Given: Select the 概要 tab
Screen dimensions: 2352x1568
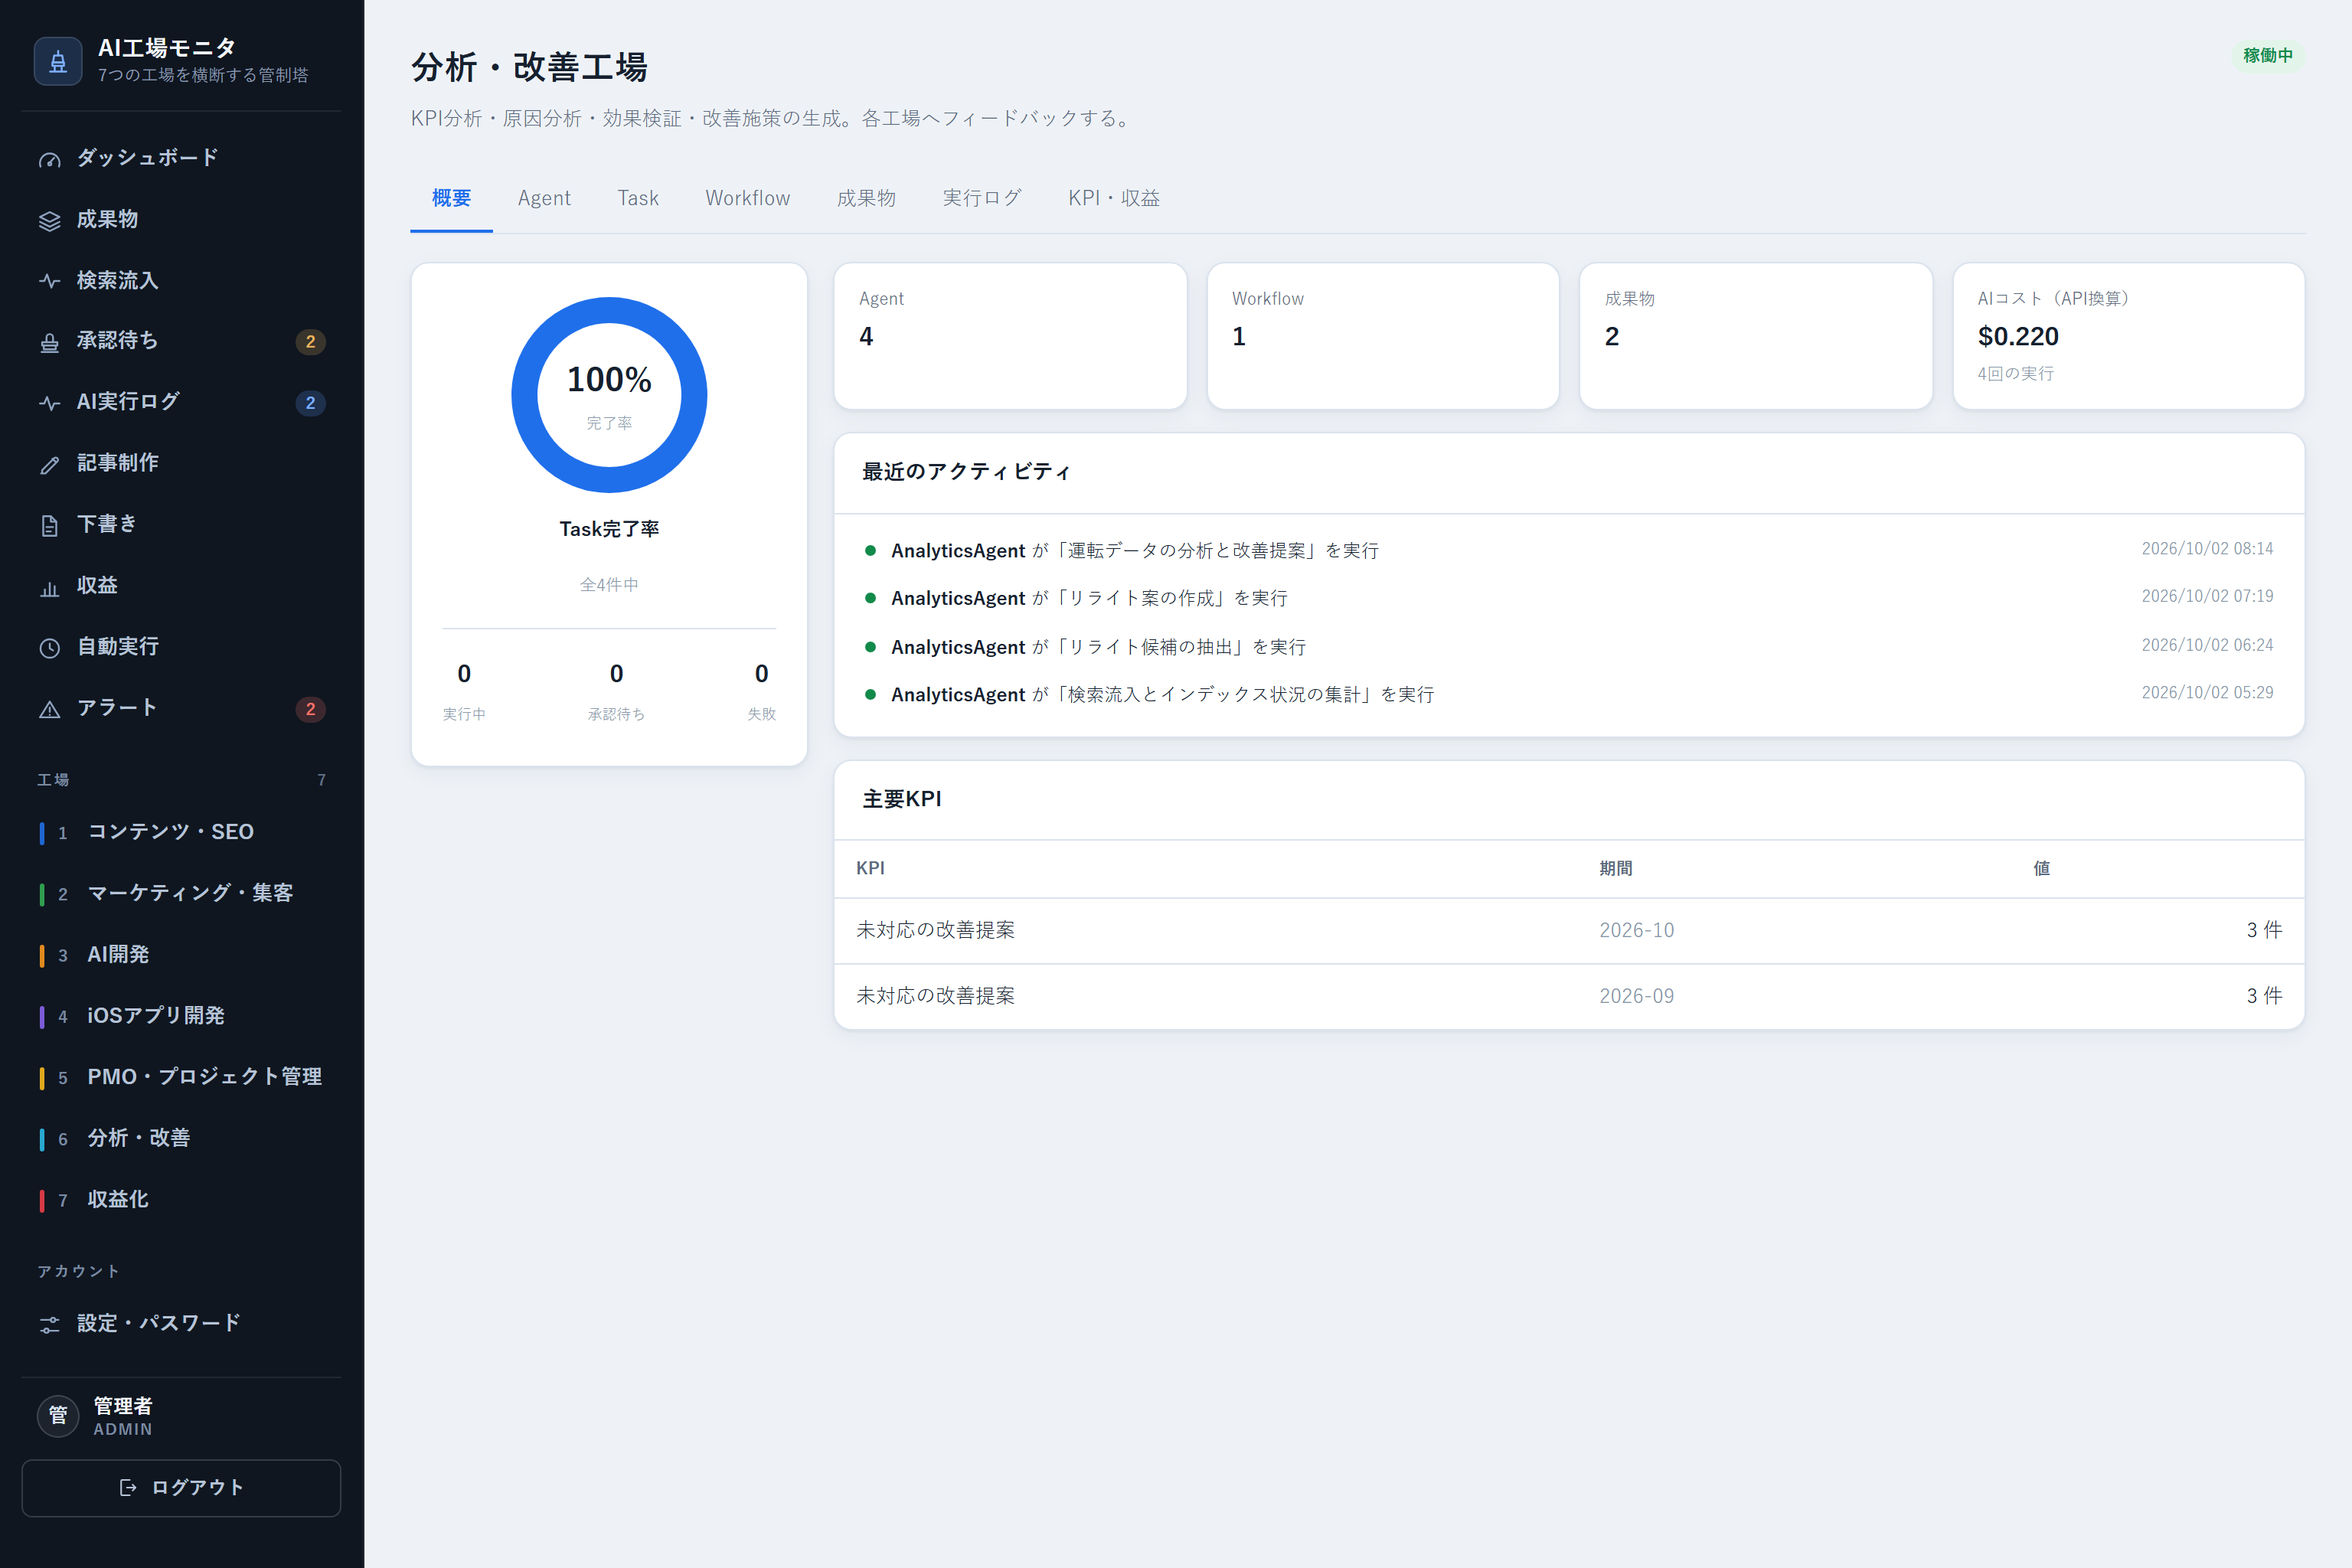Looking at the screenshot, I should (451, 198).
